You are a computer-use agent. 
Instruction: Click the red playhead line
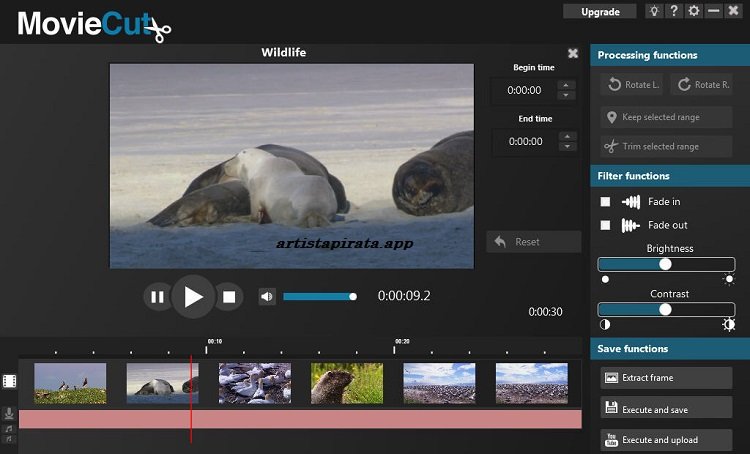pyautogui.click(x=191, y=399)
